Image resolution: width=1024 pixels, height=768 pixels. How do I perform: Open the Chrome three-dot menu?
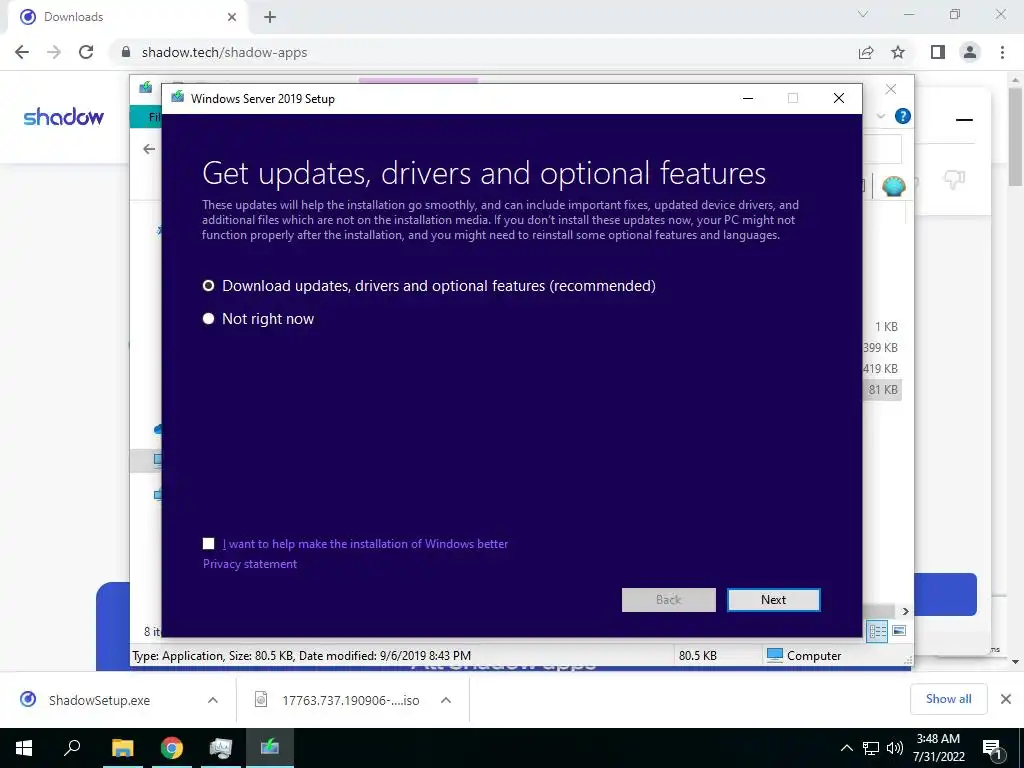(1002, 52)
